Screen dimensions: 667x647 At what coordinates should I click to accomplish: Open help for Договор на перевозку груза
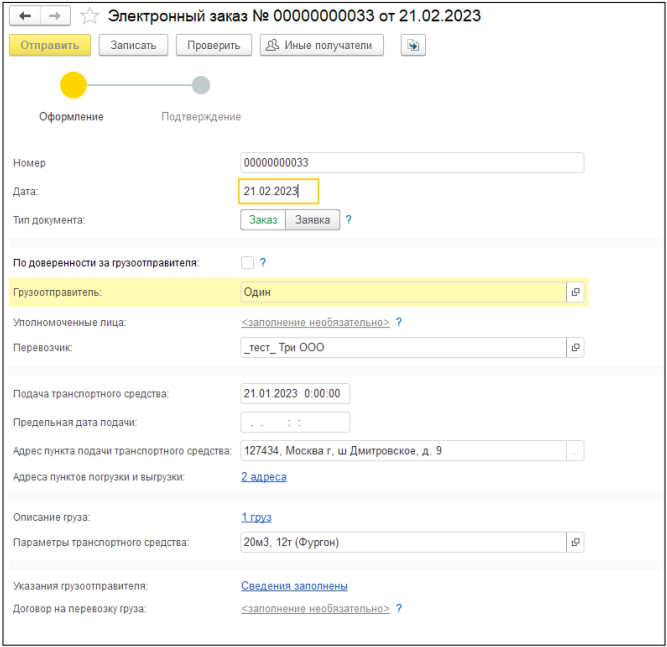tap(399, 608)
